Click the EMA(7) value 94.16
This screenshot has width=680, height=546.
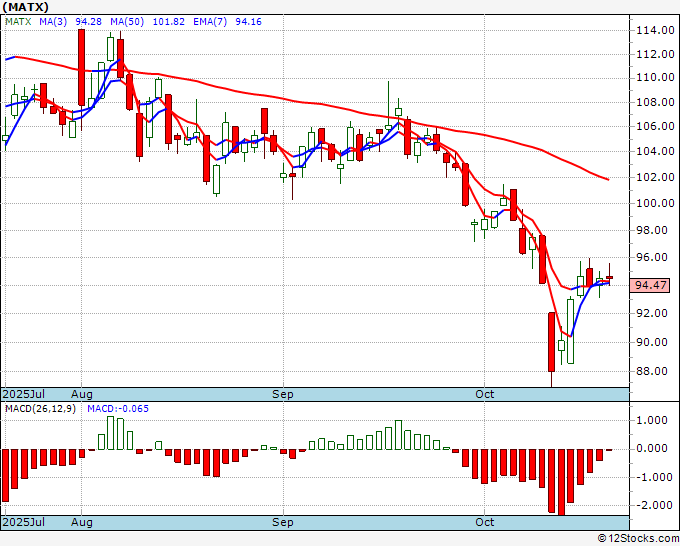[248, 22]
